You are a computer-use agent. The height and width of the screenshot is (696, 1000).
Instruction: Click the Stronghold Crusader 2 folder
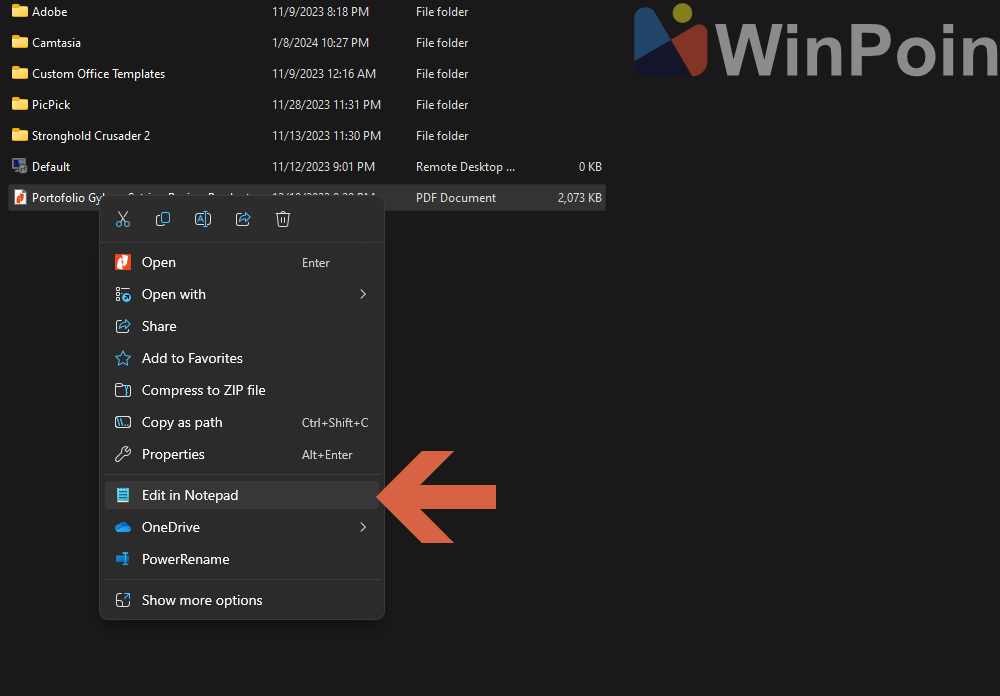(90, 136)
